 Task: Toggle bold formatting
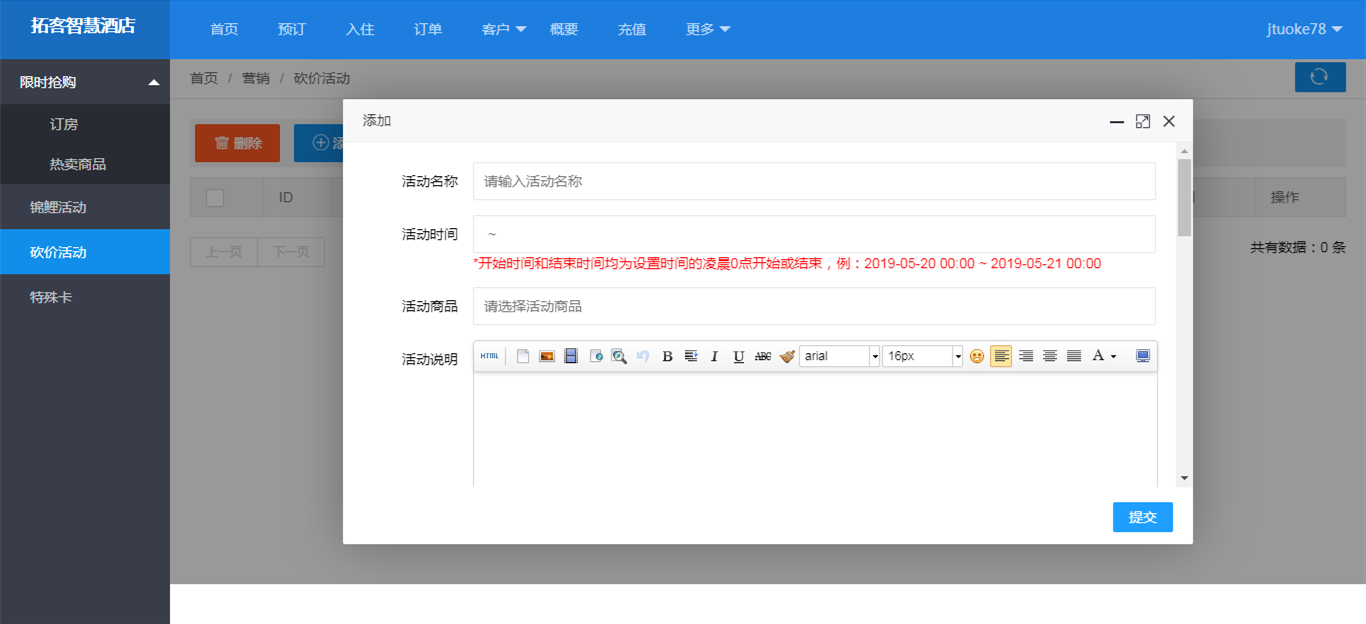pyautogui.click(x=667, y=356)
